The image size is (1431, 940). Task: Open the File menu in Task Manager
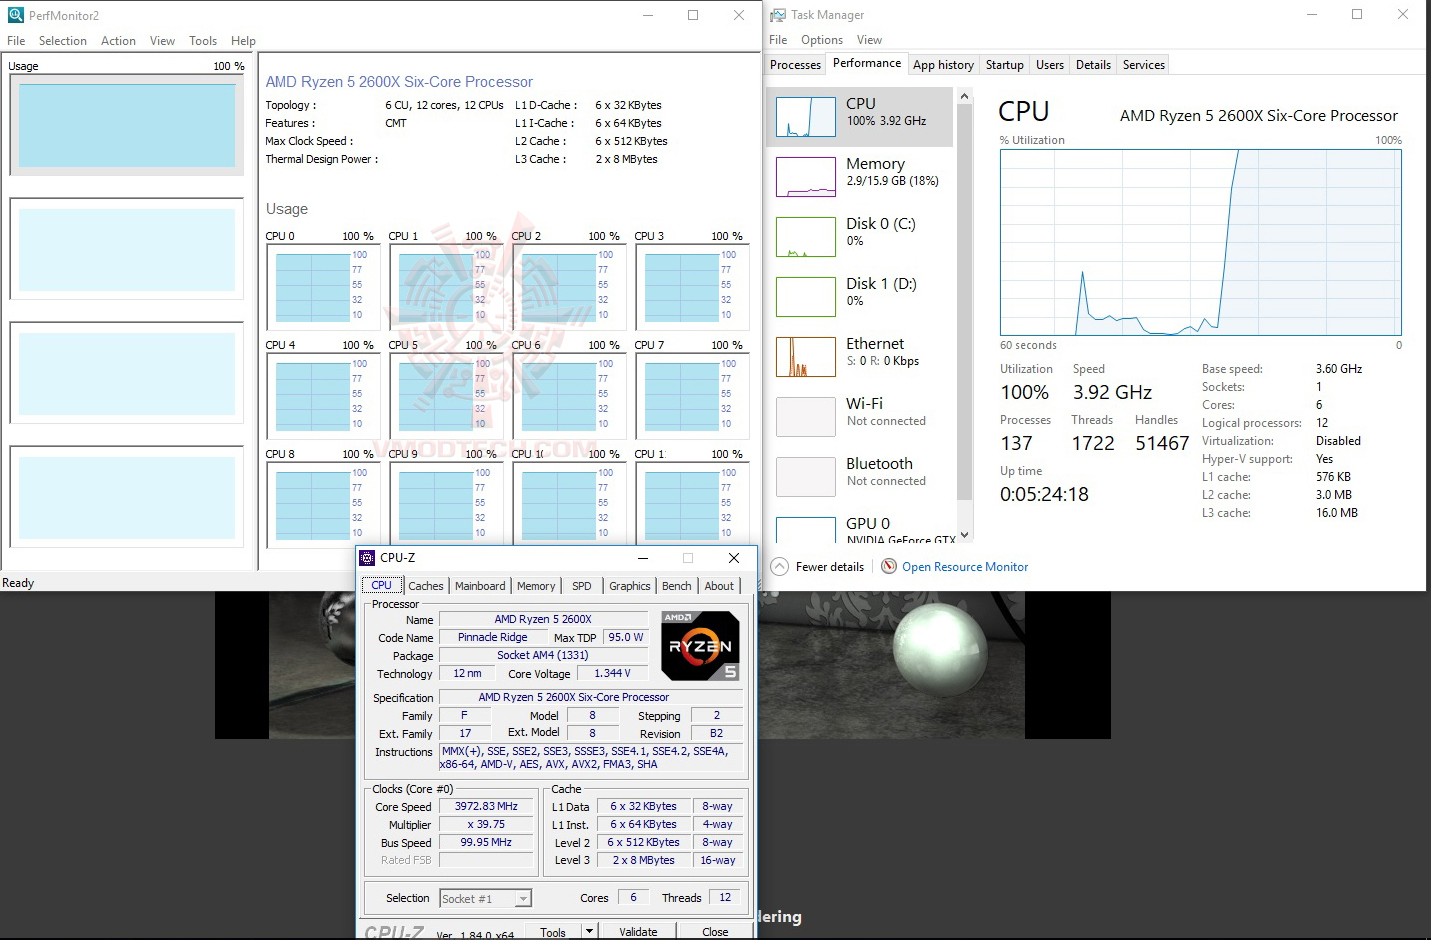(x=778, y=40)
